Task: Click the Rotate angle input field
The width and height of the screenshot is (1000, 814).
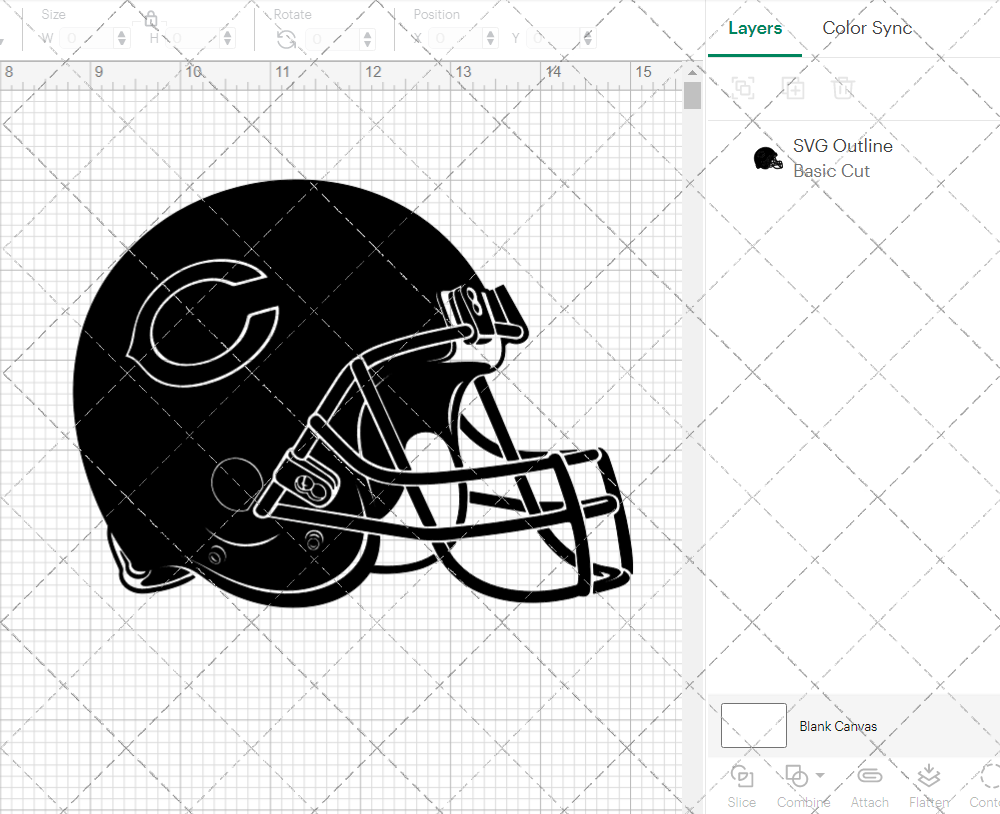Action: (x=333, y=40)
